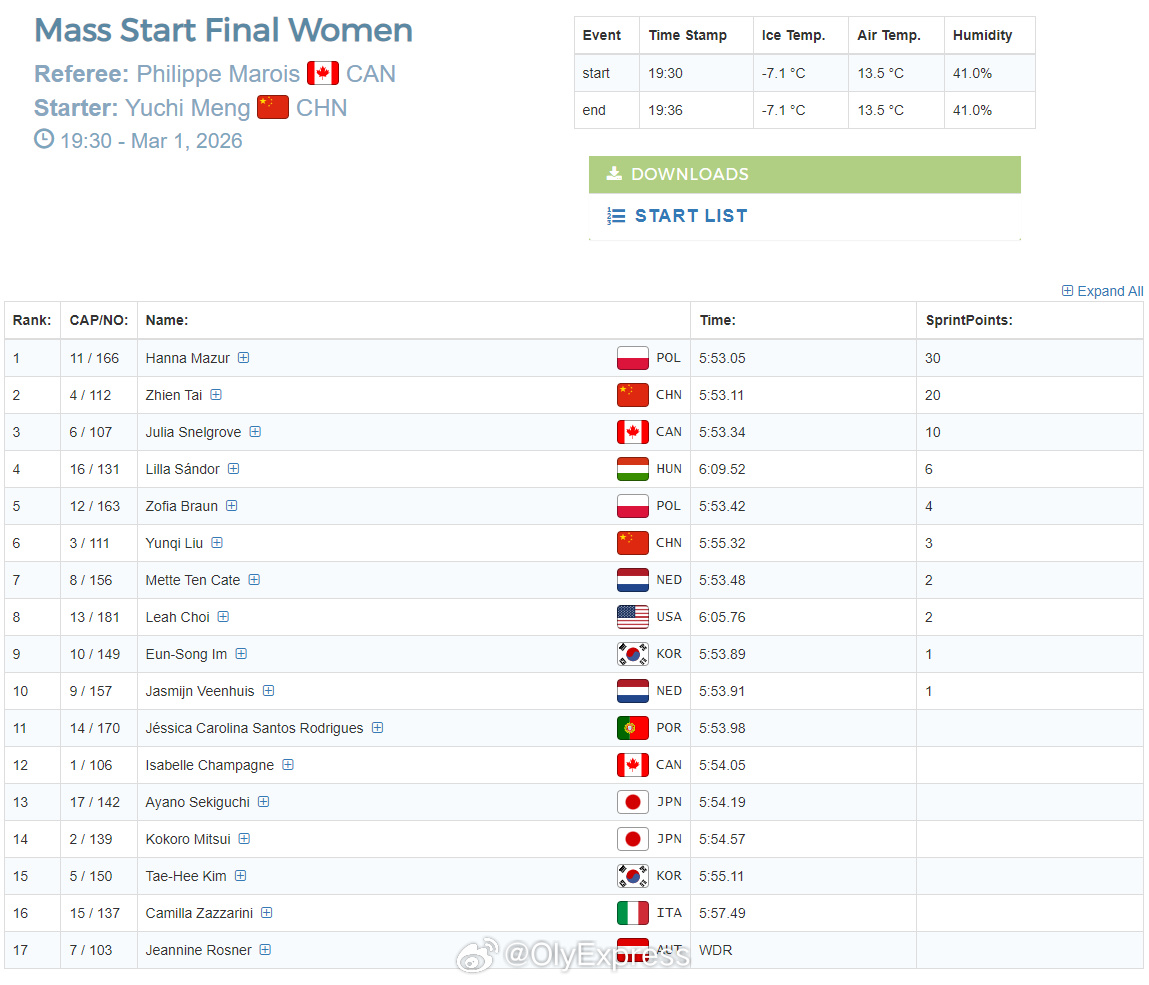Click the China flag next to starter Yuchi Meng
Screen dimensions: 1149x985
click(273, 107)
